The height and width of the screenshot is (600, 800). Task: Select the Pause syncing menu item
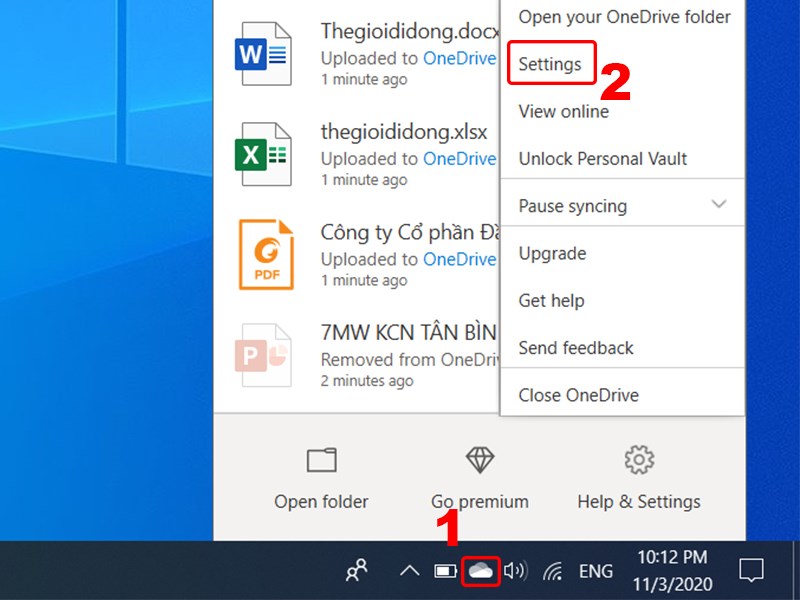tap(623, 206)
